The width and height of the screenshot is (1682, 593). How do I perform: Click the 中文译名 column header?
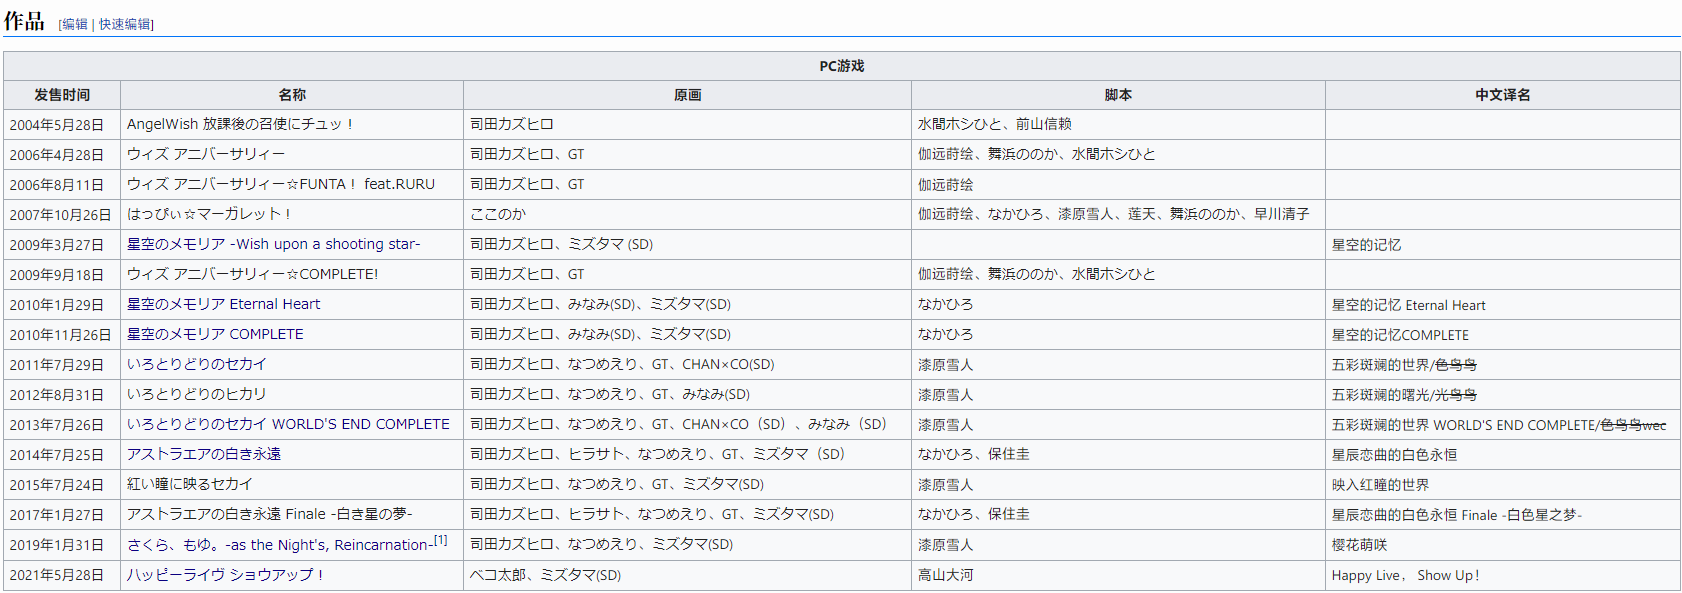point(1502,95)
